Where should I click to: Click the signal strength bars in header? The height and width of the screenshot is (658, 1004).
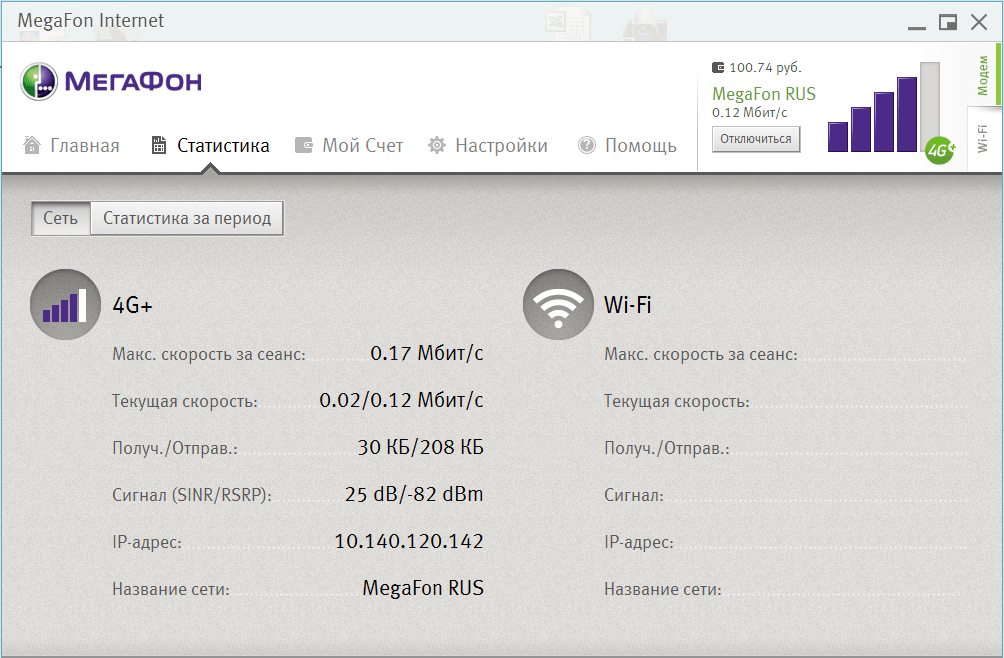coord(884,108)
